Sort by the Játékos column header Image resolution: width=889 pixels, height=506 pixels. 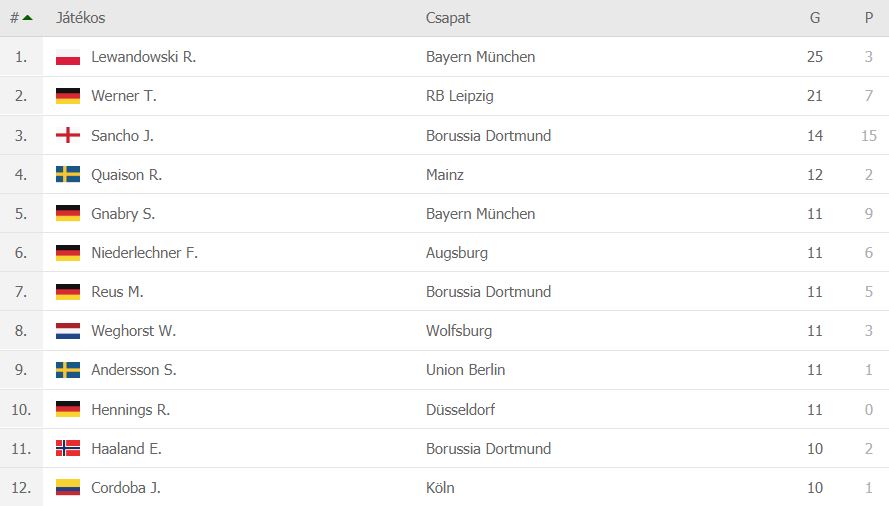coord(81,18)
